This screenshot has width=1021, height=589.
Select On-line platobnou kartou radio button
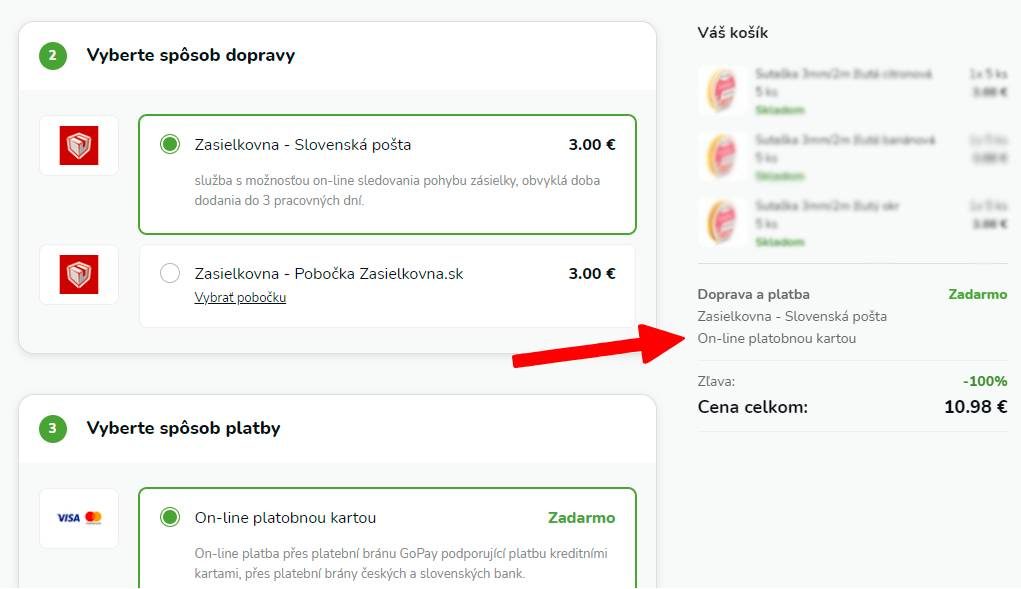(x=170, y=517)
